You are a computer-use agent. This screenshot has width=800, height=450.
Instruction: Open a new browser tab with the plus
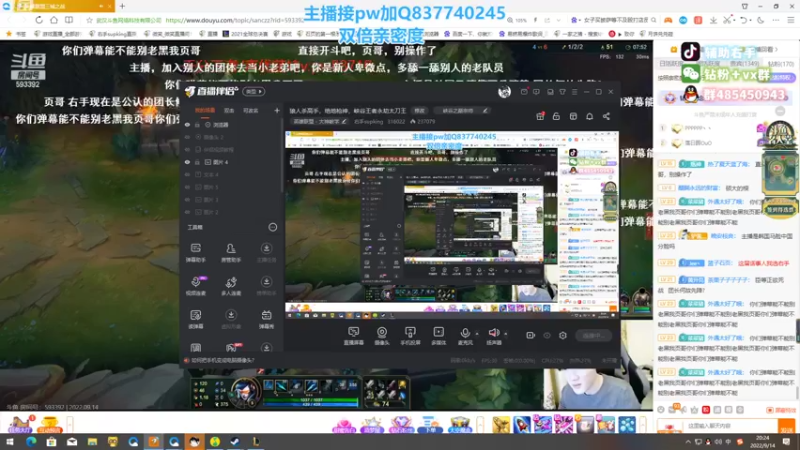122,6
